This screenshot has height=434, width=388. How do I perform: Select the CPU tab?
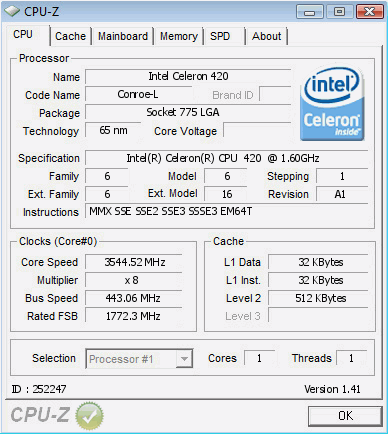point(23,34)
